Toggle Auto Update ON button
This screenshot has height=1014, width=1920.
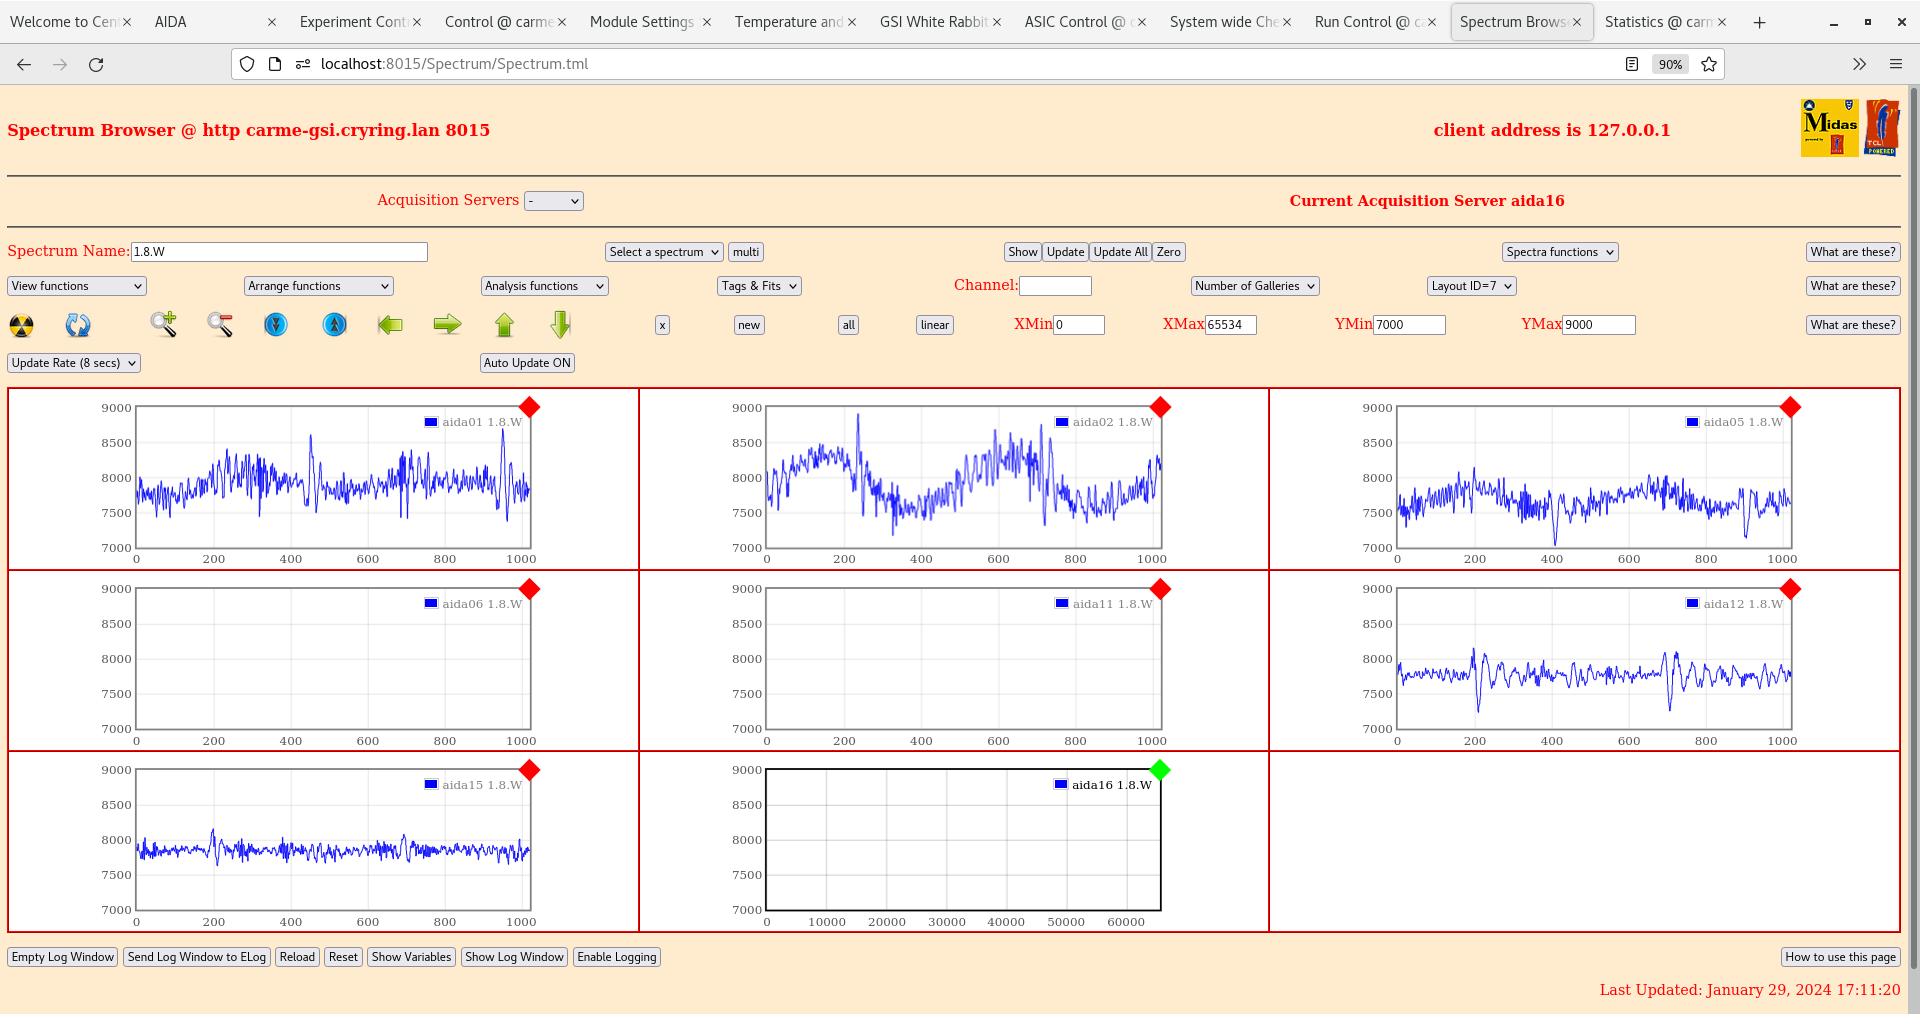pos(527,362)
